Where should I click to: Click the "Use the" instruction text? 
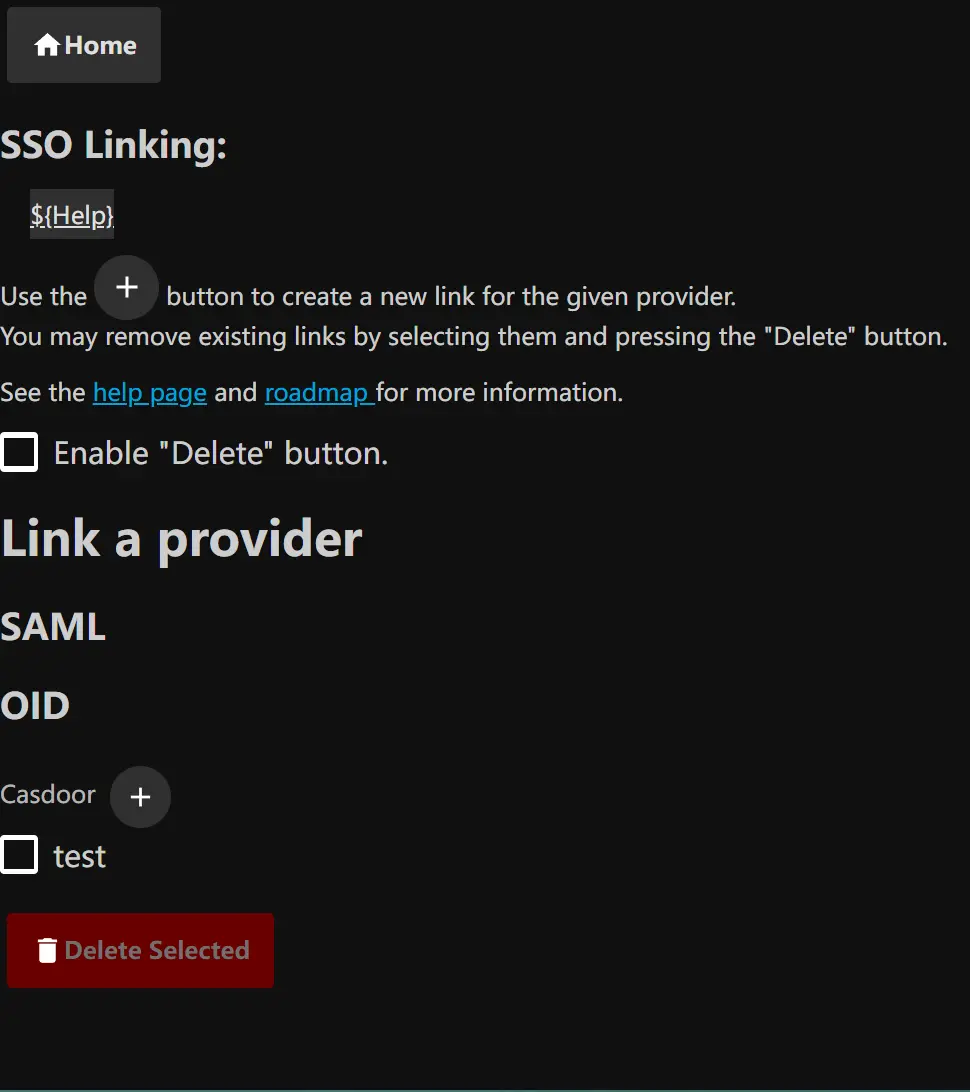44,297
